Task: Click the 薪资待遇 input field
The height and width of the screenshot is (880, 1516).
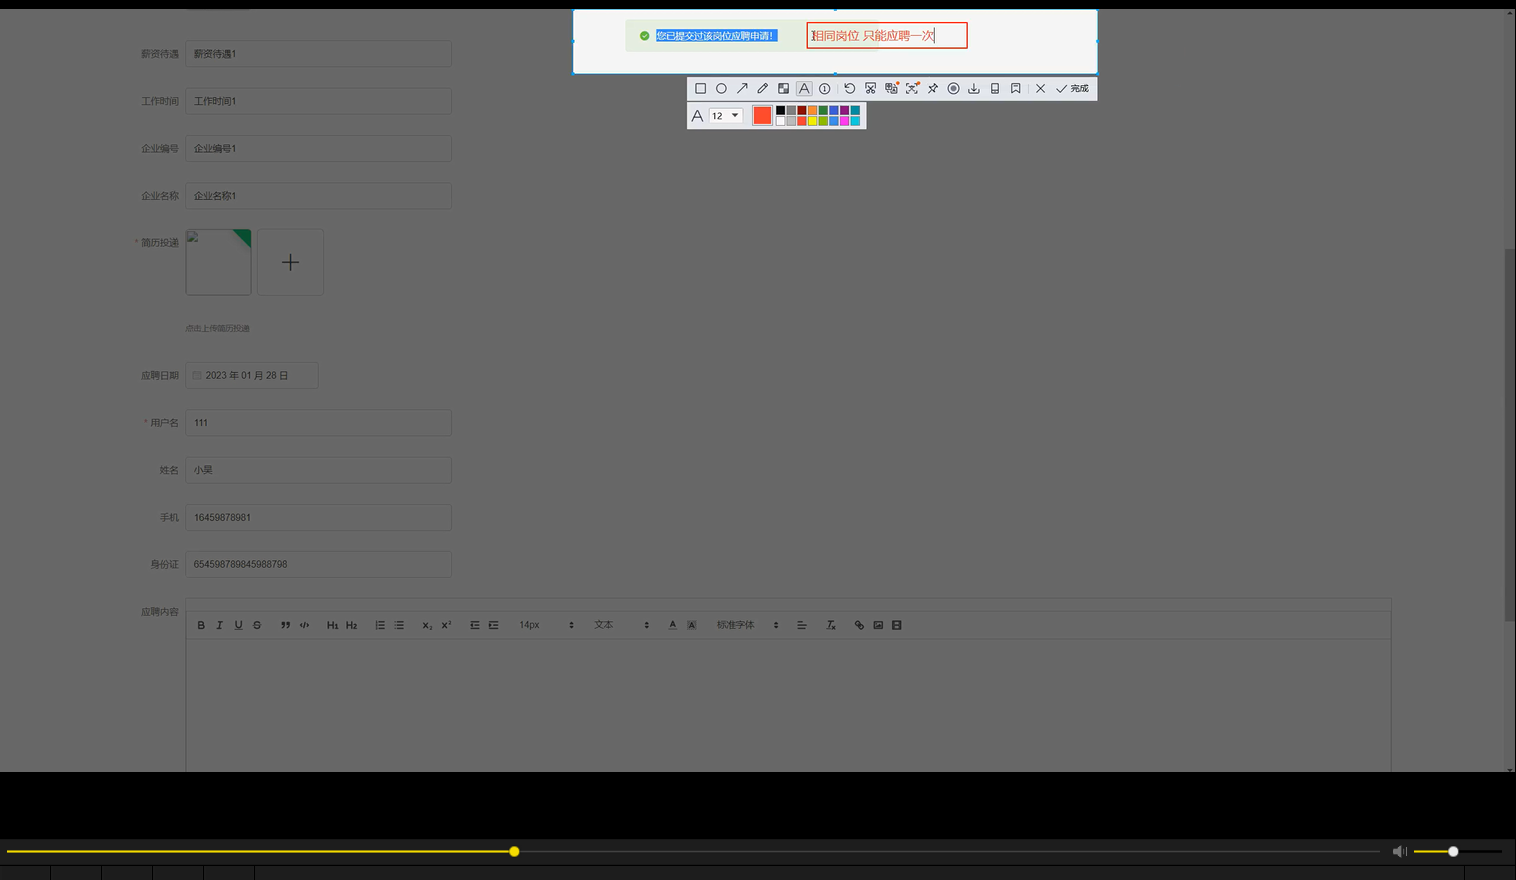Action: [x=318, y=54]
